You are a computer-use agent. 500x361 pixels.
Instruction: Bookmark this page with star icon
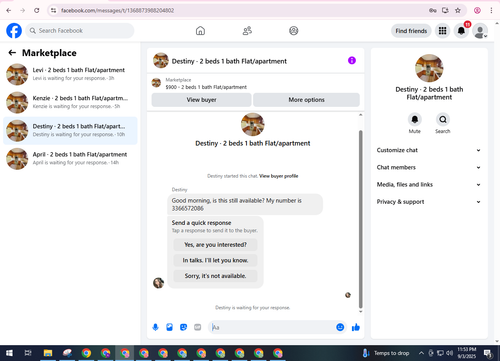pos(458,10)
